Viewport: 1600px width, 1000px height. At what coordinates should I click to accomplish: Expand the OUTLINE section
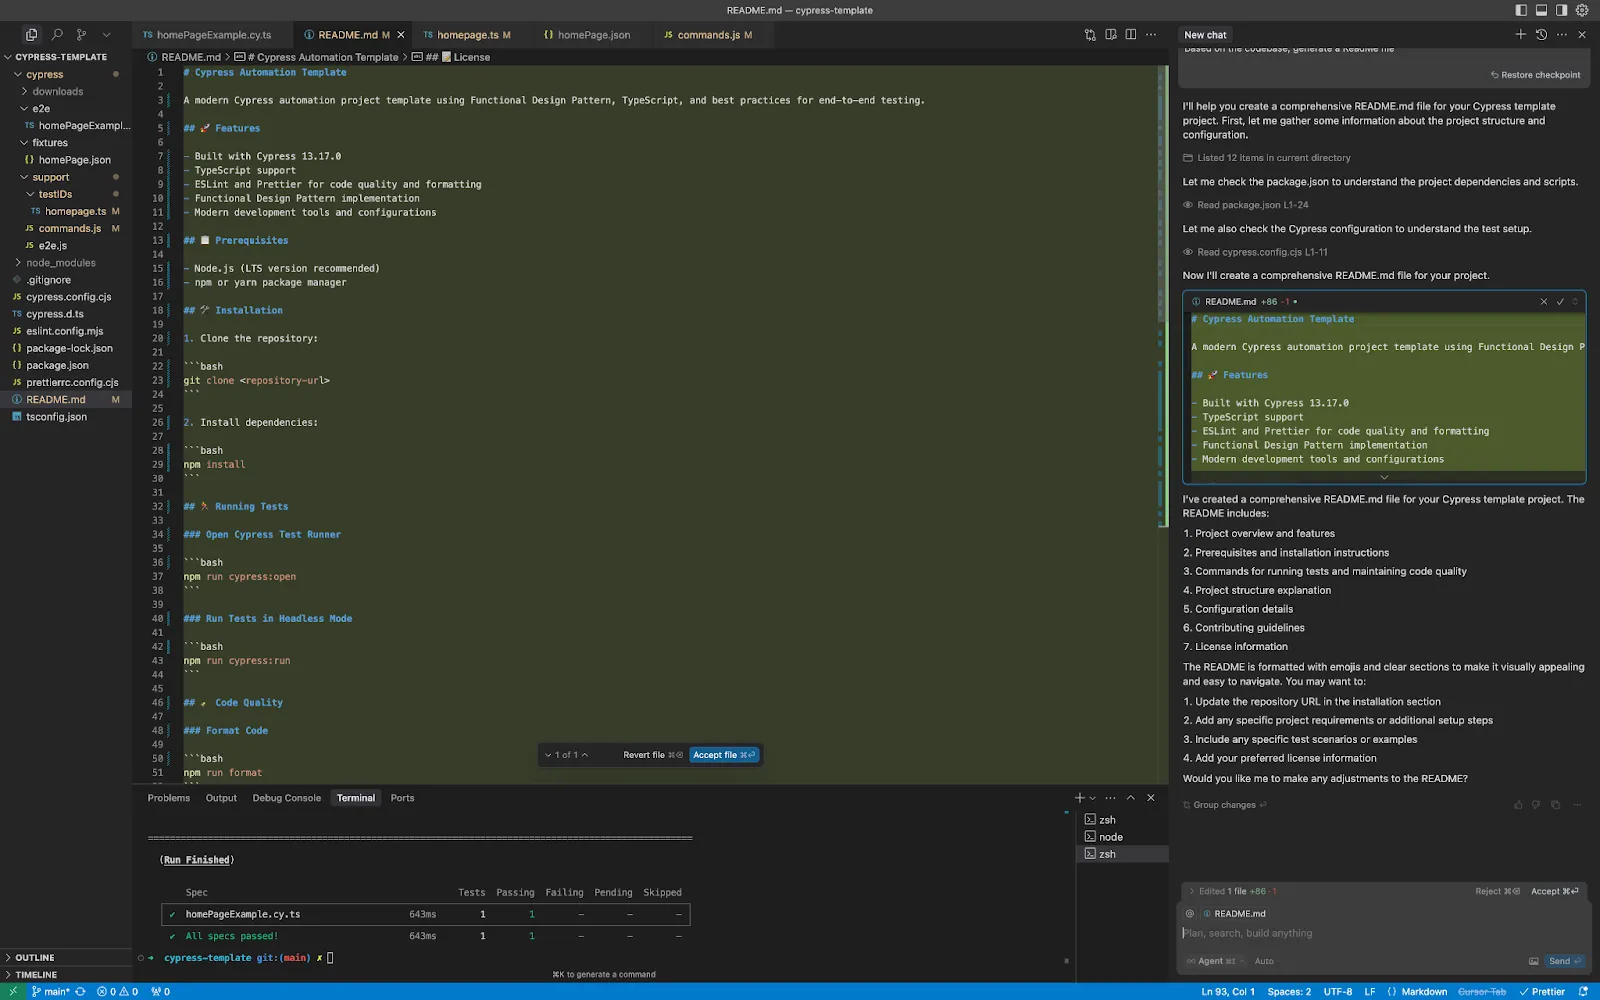[x=66, y=958]
